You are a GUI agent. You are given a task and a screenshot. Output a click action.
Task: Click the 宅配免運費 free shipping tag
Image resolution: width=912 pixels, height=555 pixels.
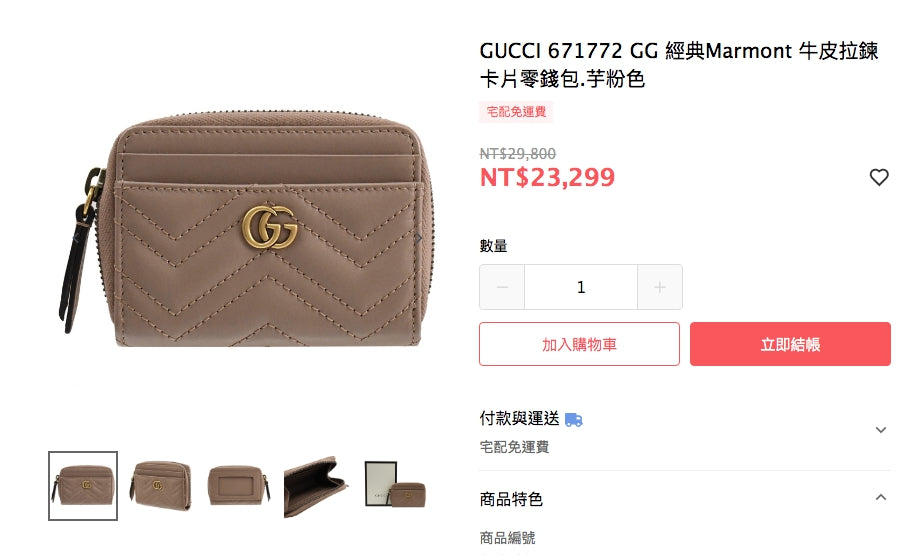pyautogui.click(x=516, y=112)
